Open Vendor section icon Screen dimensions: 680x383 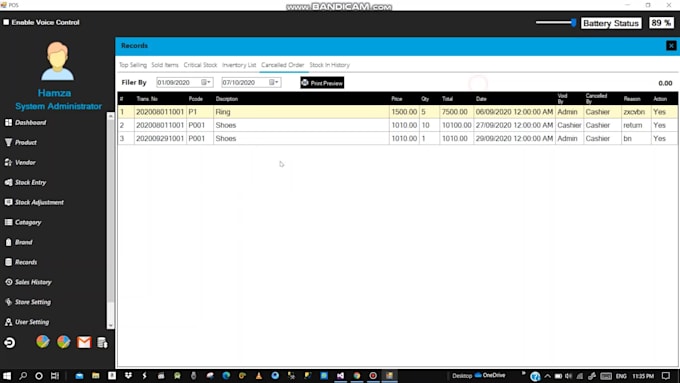8,162
